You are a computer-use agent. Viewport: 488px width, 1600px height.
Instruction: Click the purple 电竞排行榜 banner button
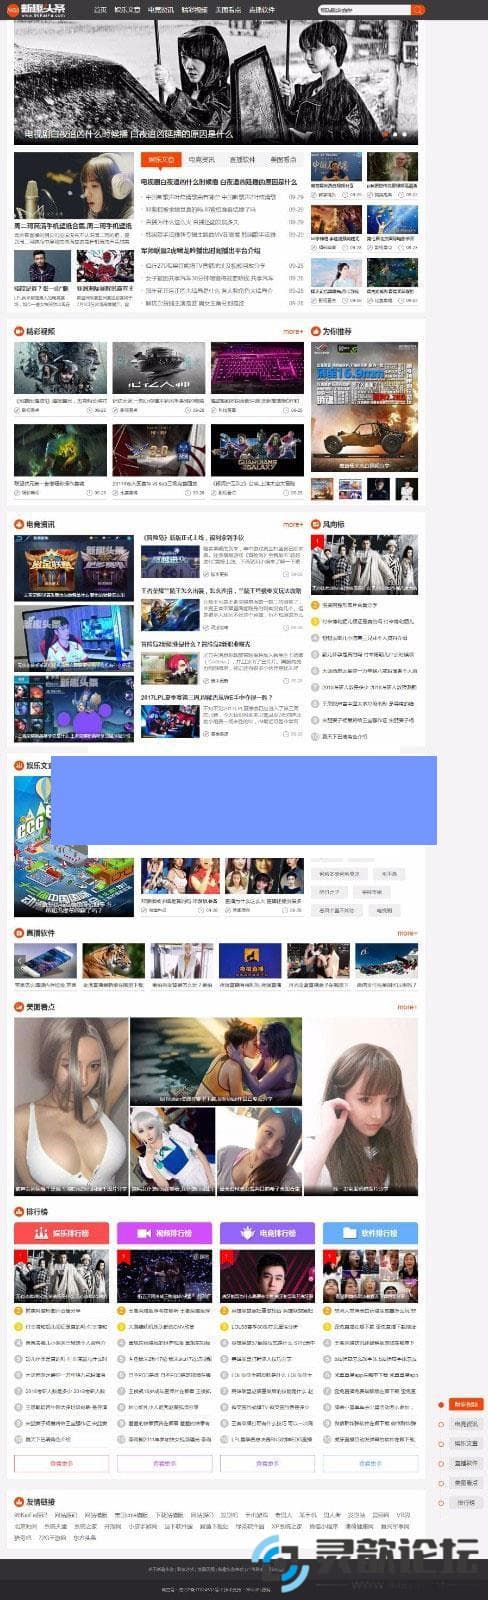tap(267, 1233)
